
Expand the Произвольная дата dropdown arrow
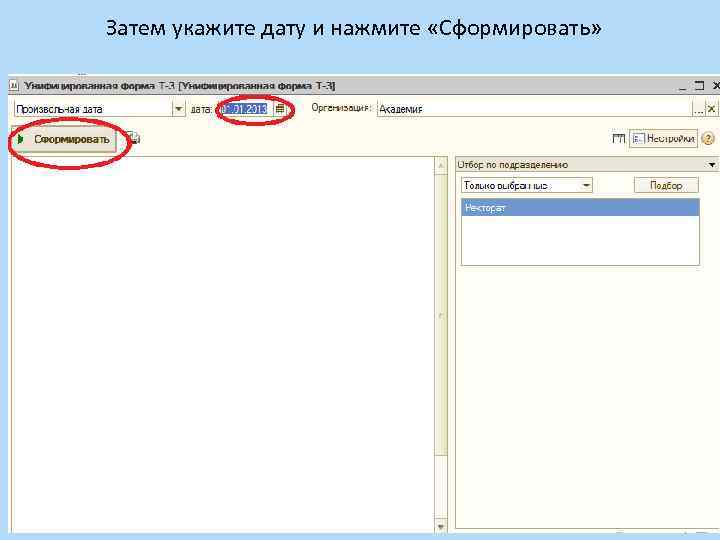[179, 109]
